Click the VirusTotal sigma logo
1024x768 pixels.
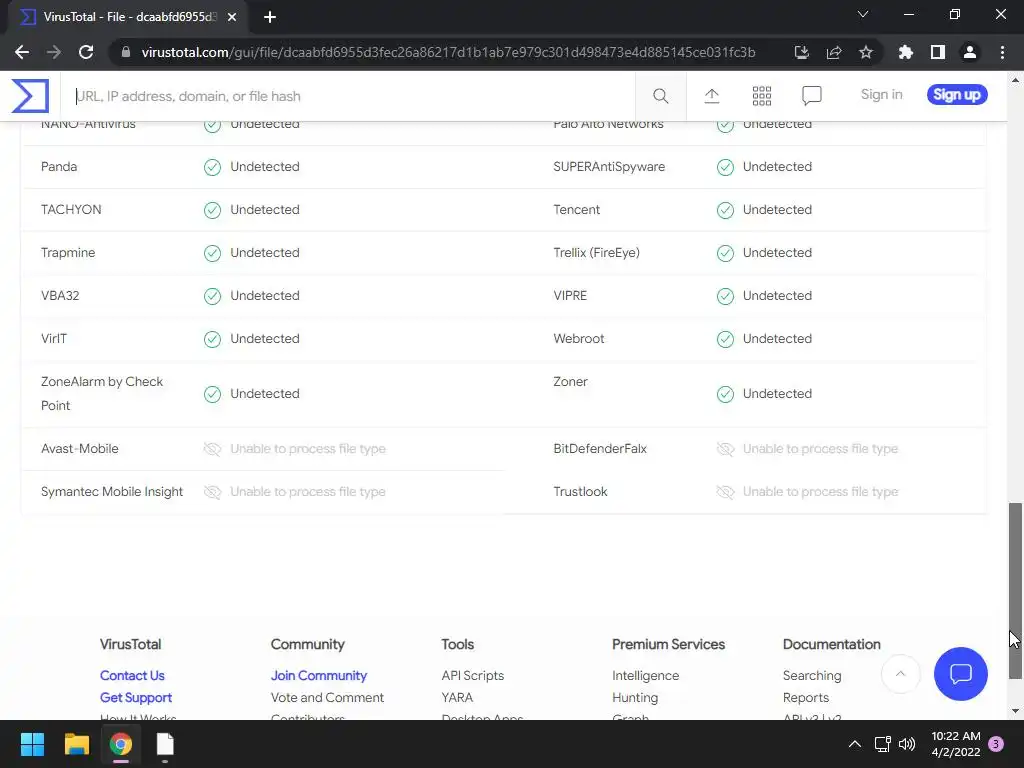(x=30, y=96)
